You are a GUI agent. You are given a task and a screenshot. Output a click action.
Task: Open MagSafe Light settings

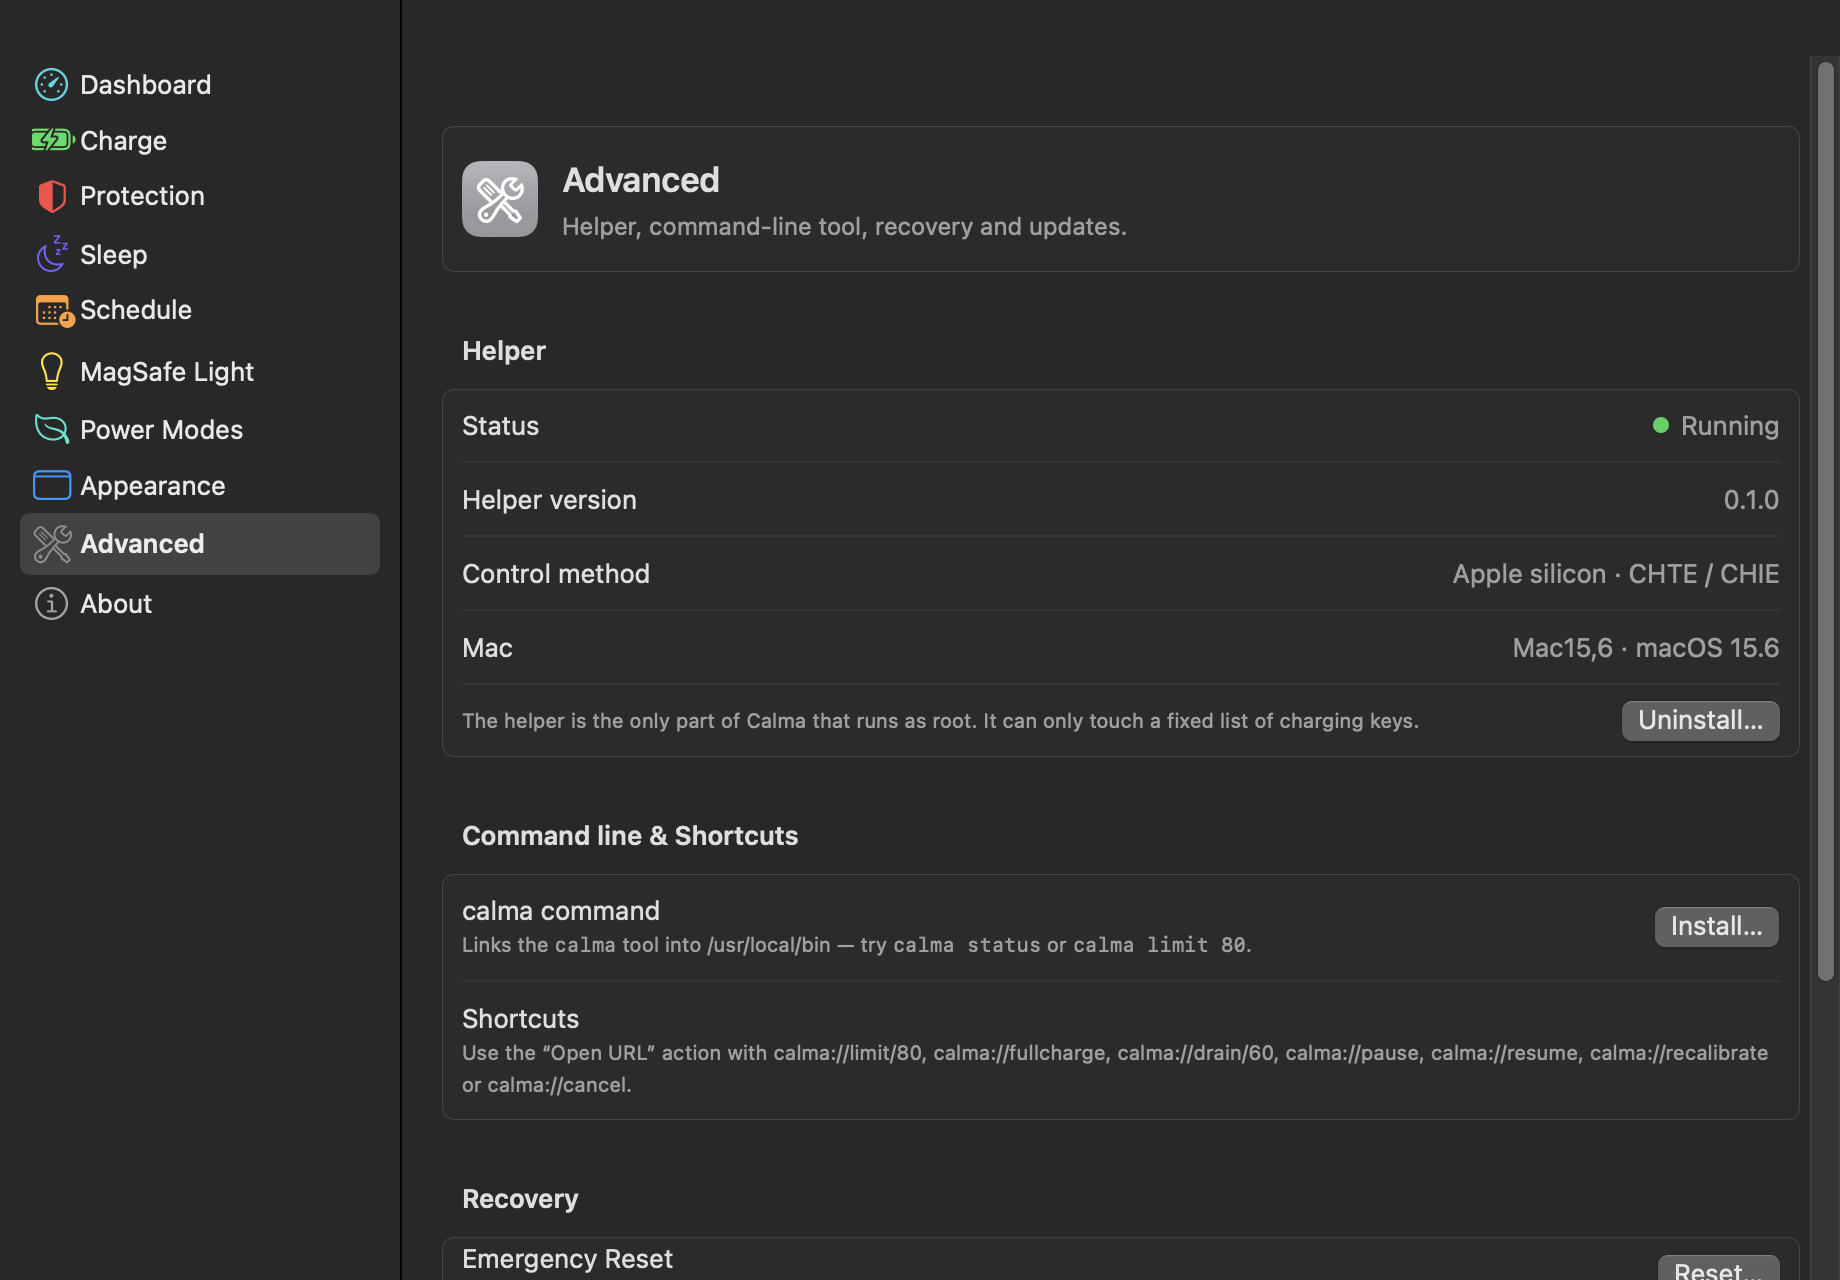pos(200,371)
